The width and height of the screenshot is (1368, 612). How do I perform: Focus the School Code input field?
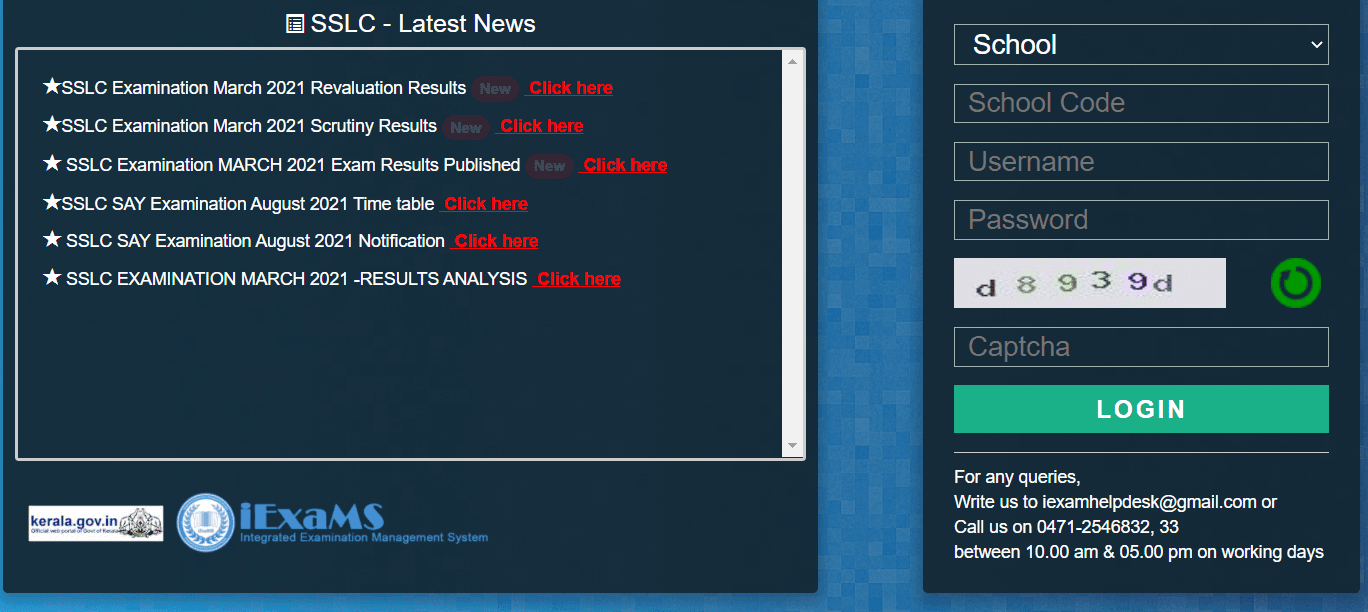pyautogui.click(x=1140, y=103)
